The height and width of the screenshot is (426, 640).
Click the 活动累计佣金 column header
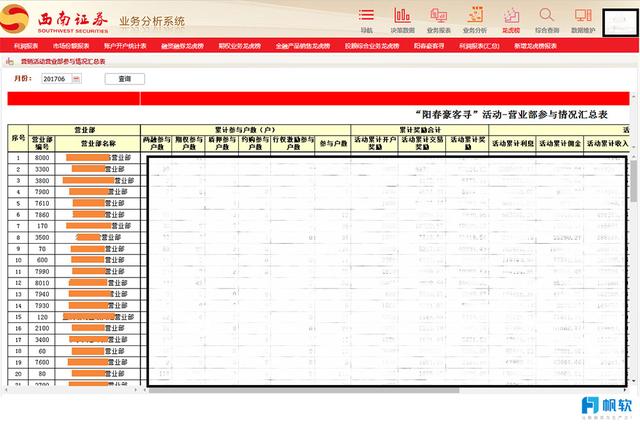tap(560, 144)
